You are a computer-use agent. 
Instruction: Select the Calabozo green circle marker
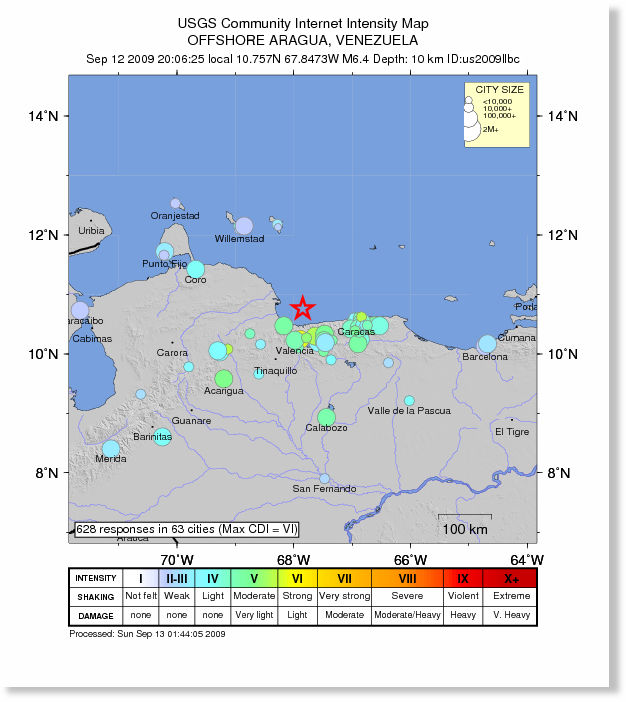click(326, 417)
